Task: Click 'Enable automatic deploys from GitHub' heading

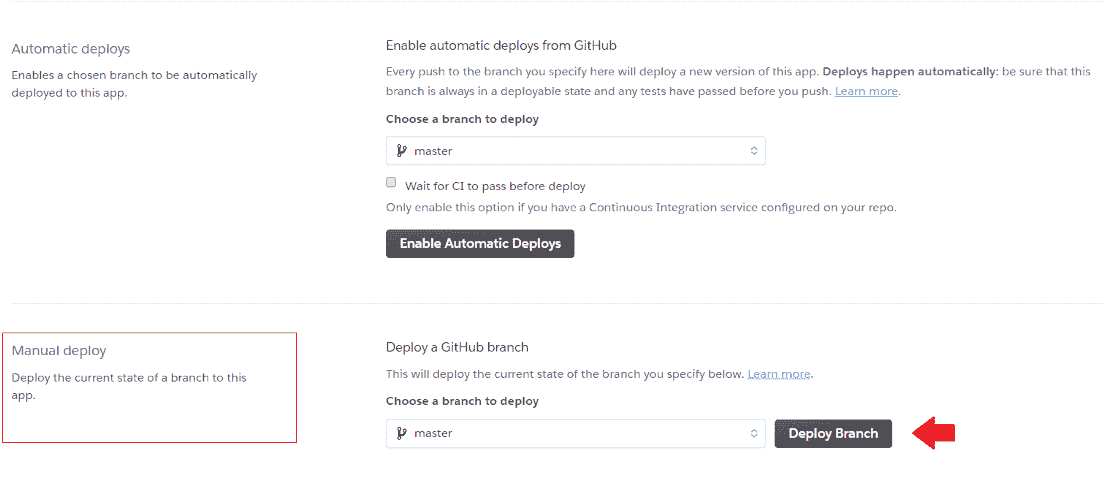Action: tap(508, 46)
